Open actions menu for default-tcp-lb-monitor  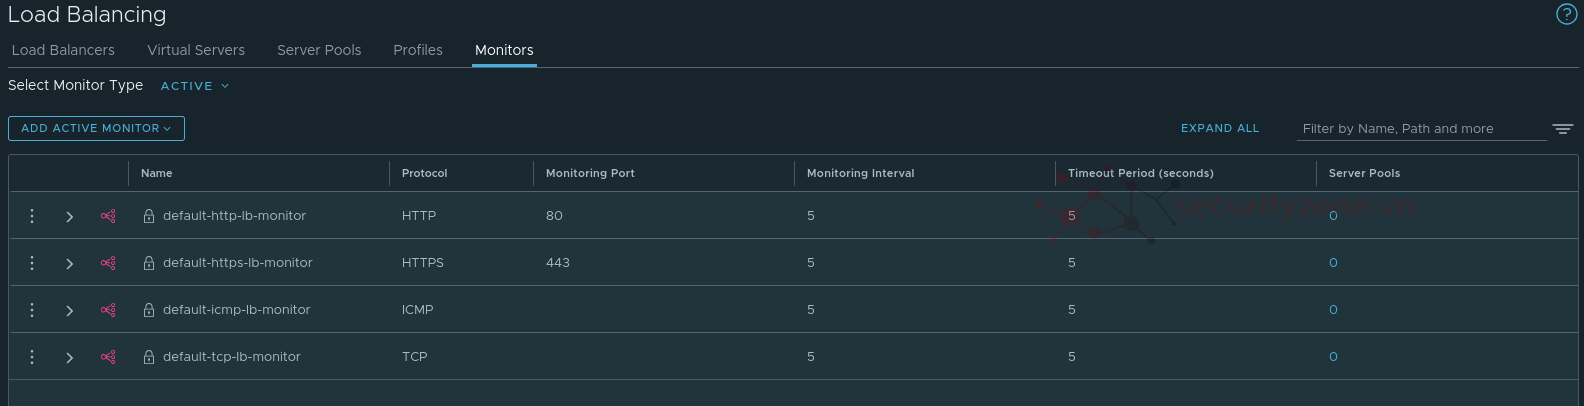tap(32, 357)
